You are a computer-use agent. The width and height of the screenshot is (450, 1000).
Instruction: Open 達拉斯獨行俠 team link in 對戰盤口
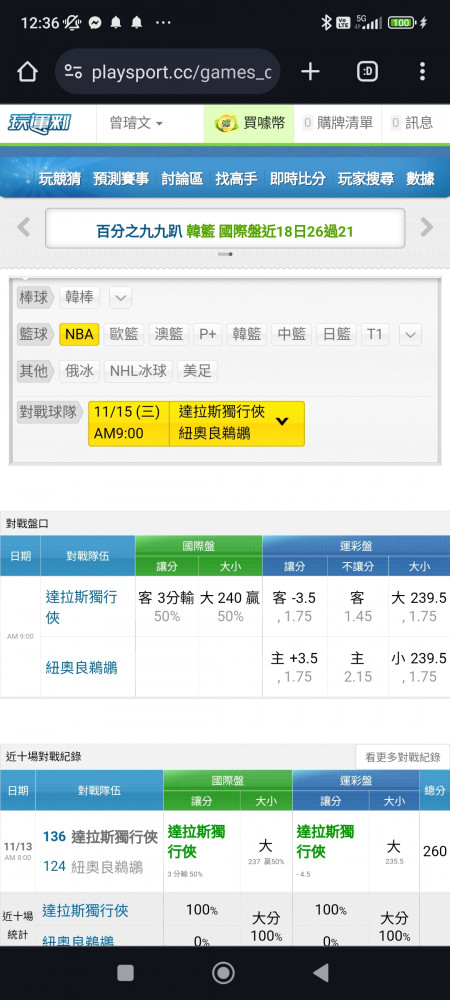point(82,607)
